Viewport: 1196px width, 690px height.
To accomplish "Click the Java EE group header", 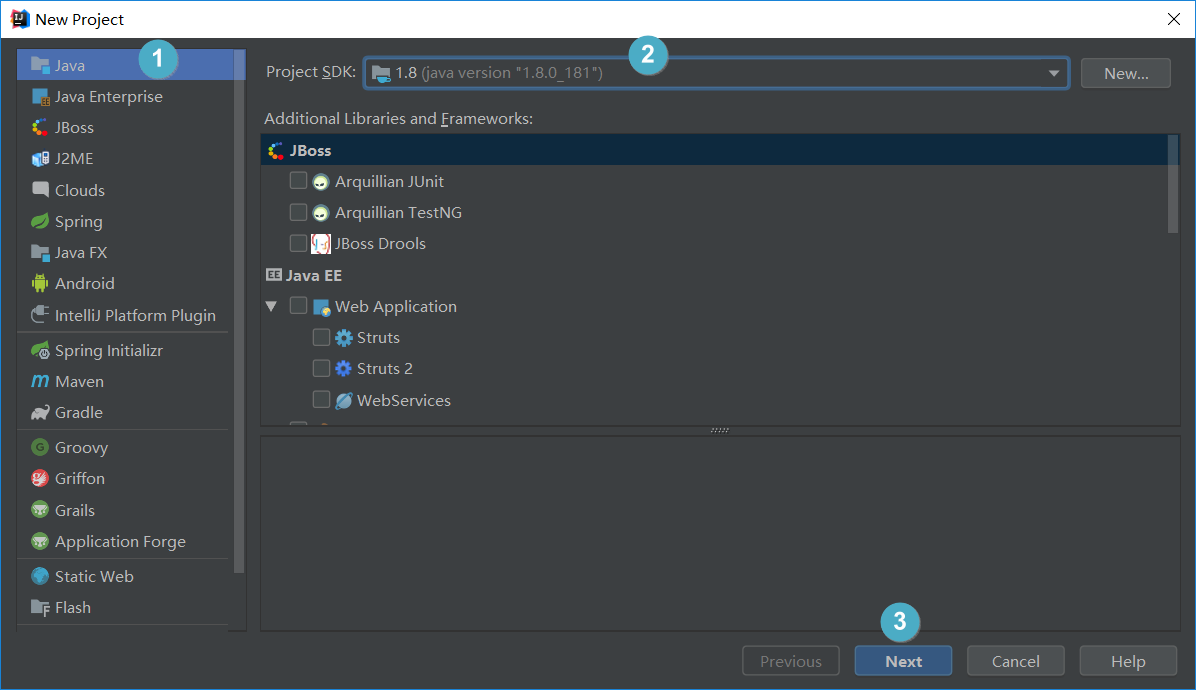I will point(304,275).
